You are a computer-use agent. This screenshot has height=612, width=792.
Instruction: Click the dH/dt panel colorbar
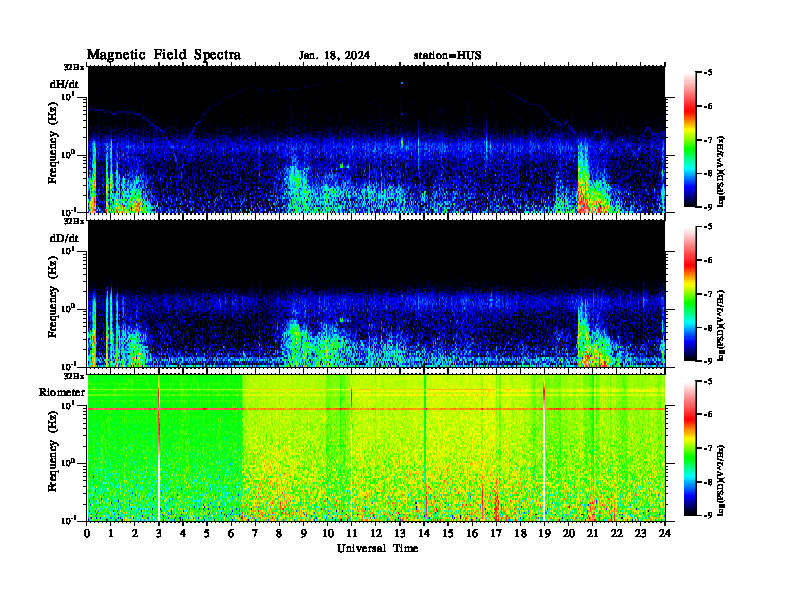689,140
